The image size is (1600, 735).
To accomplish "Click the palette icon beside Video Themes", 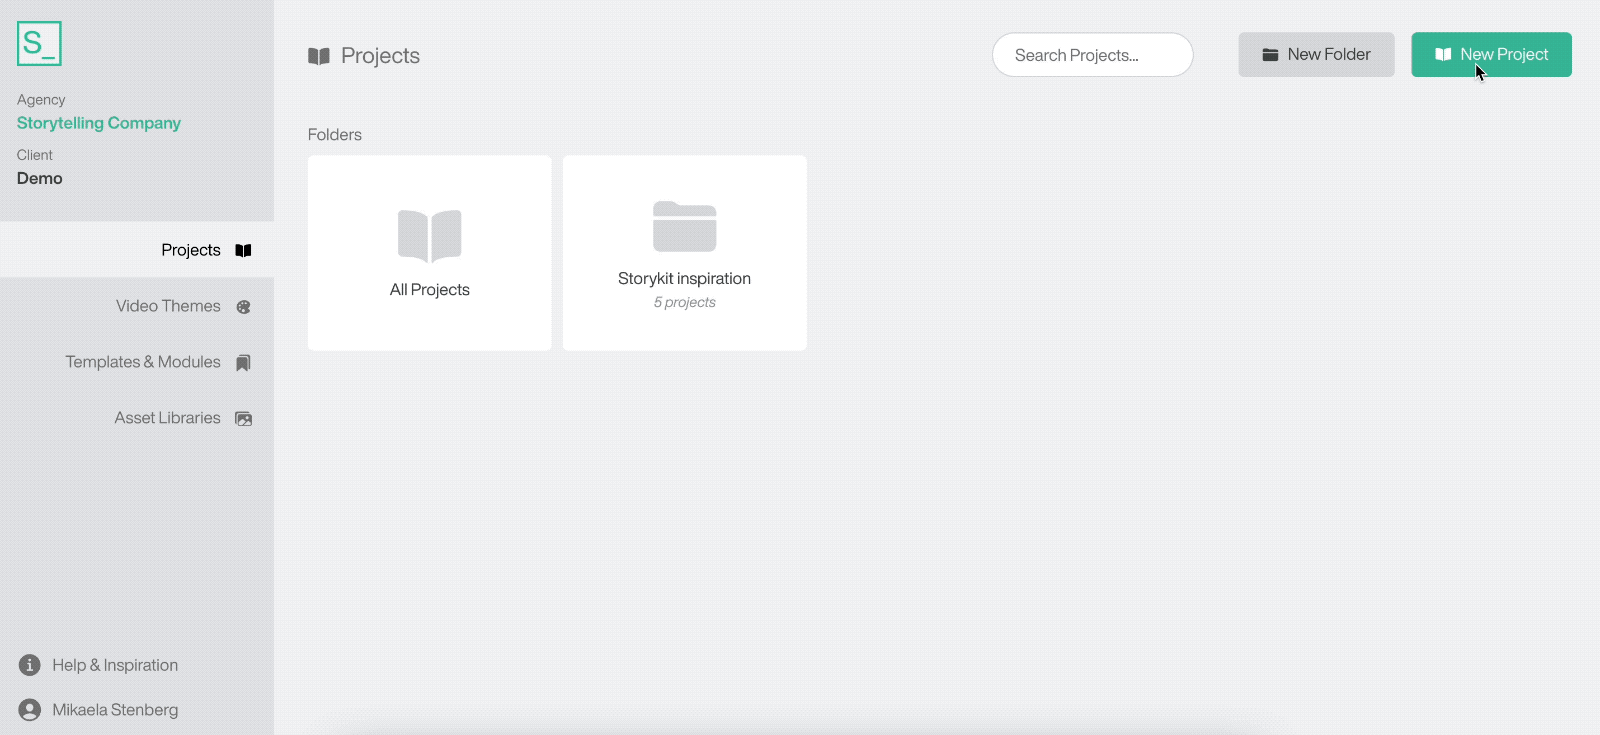I will coord(243,307).
